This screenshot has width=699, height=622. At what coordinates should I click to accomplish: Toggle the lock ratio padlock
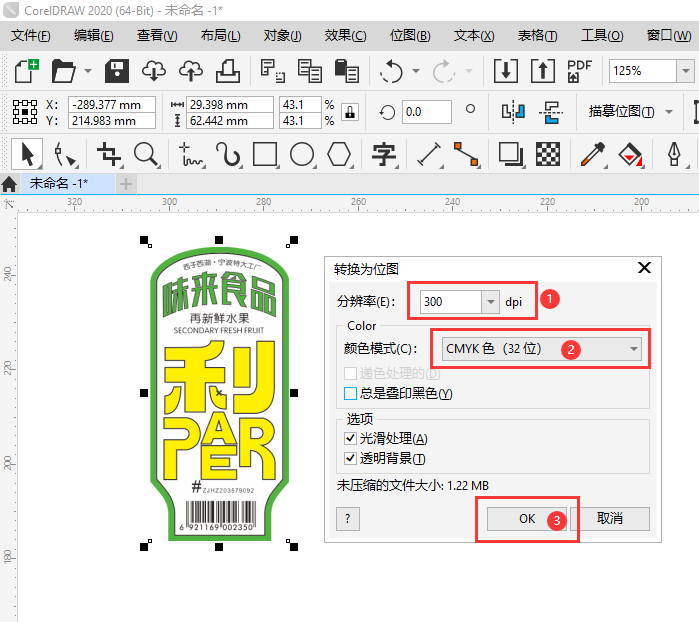[350, 112]
